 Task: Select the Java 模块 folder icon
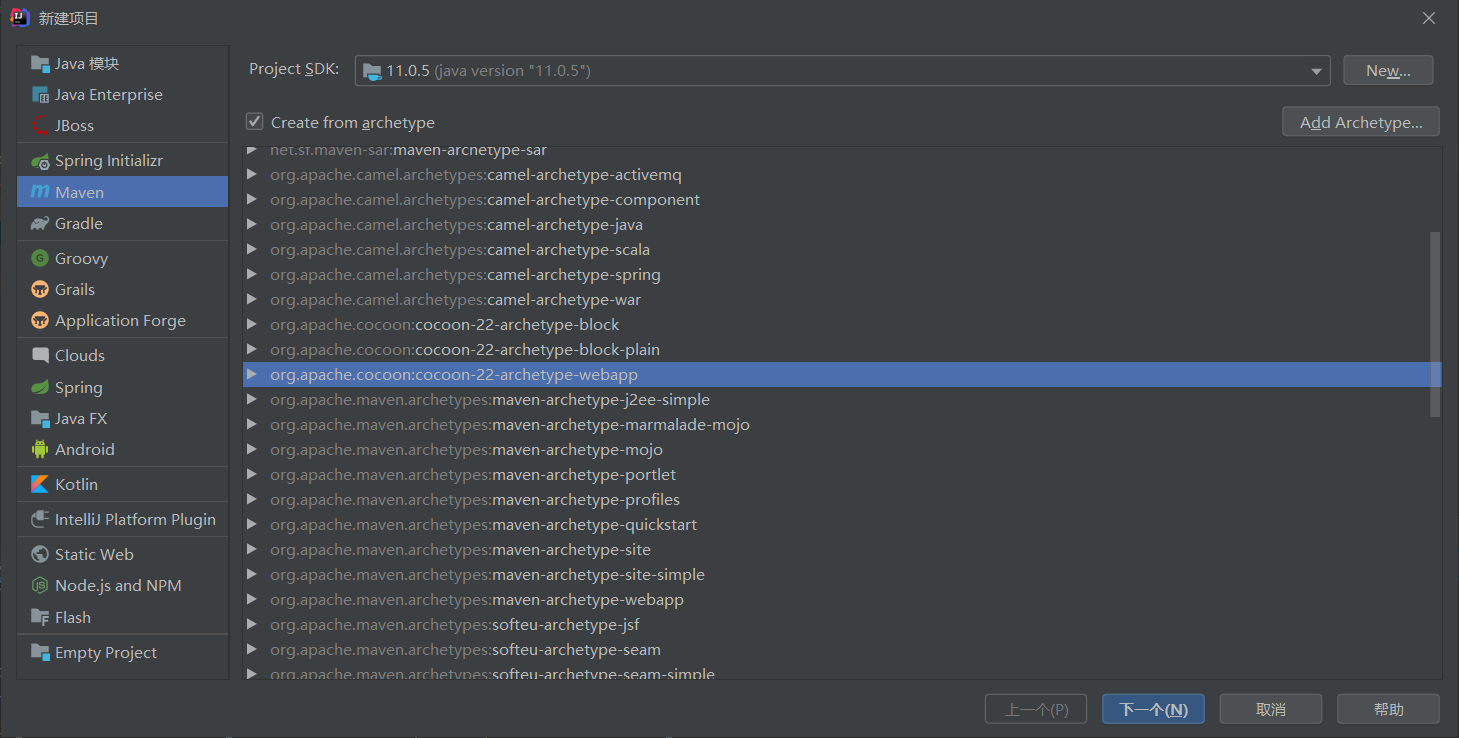40,64
